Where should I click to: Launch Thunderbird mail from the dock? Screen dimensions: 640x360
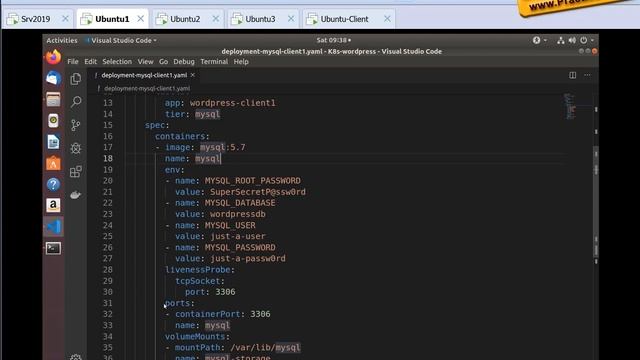point(53,78)
